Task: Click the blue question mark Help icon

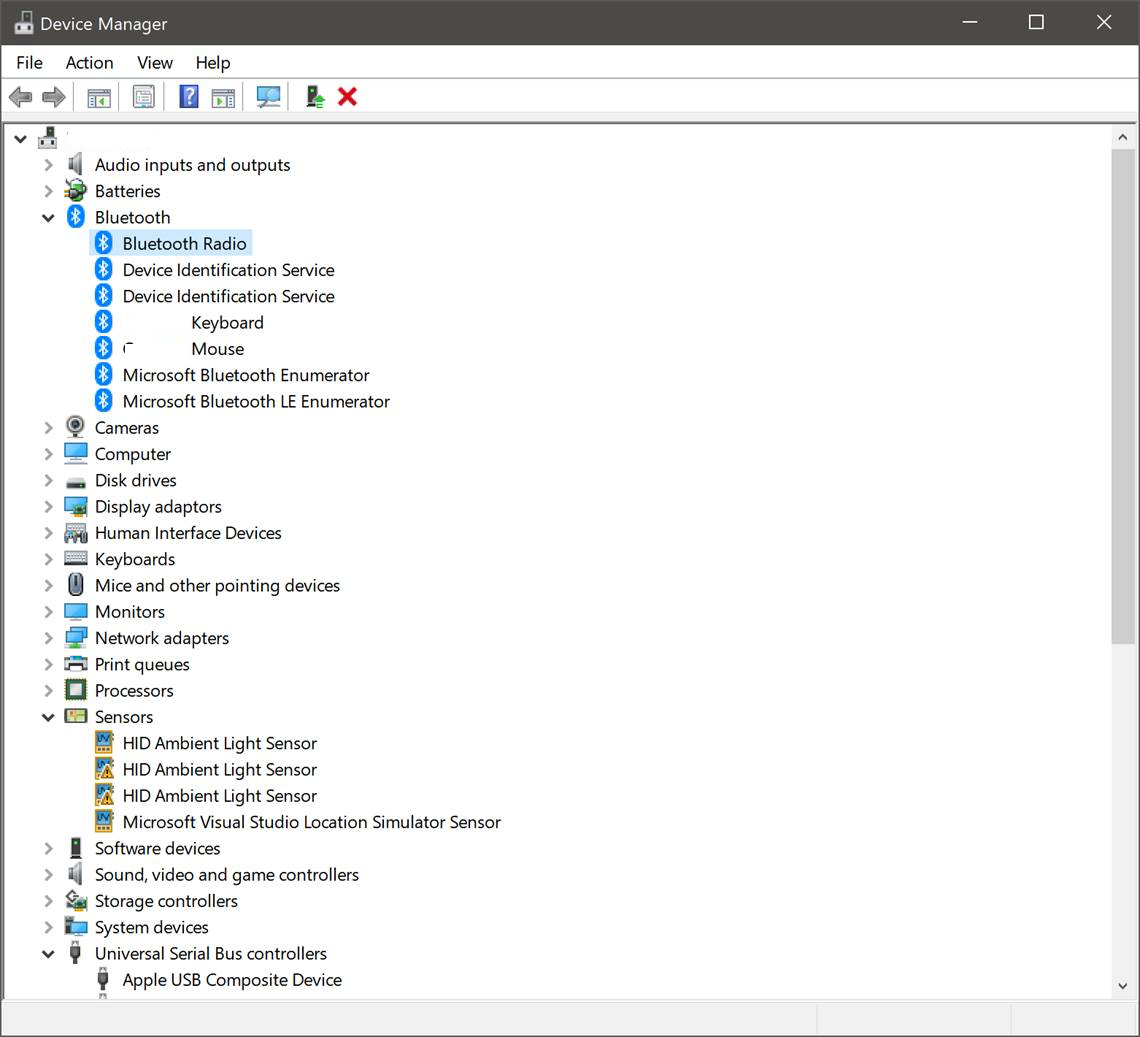Action: (x=189, y=97)
